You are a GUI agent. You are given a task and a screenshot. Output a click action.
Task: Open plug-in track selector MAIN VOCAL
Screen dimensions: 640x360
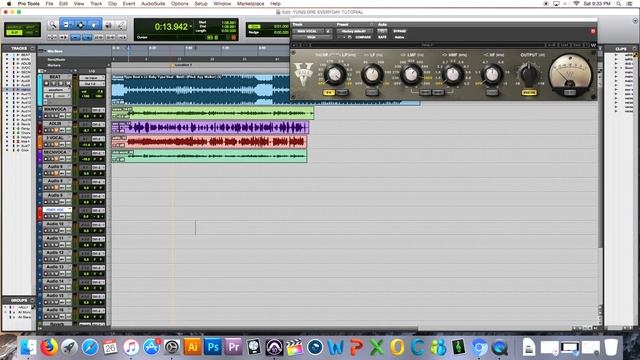click(x=308, y=31)
